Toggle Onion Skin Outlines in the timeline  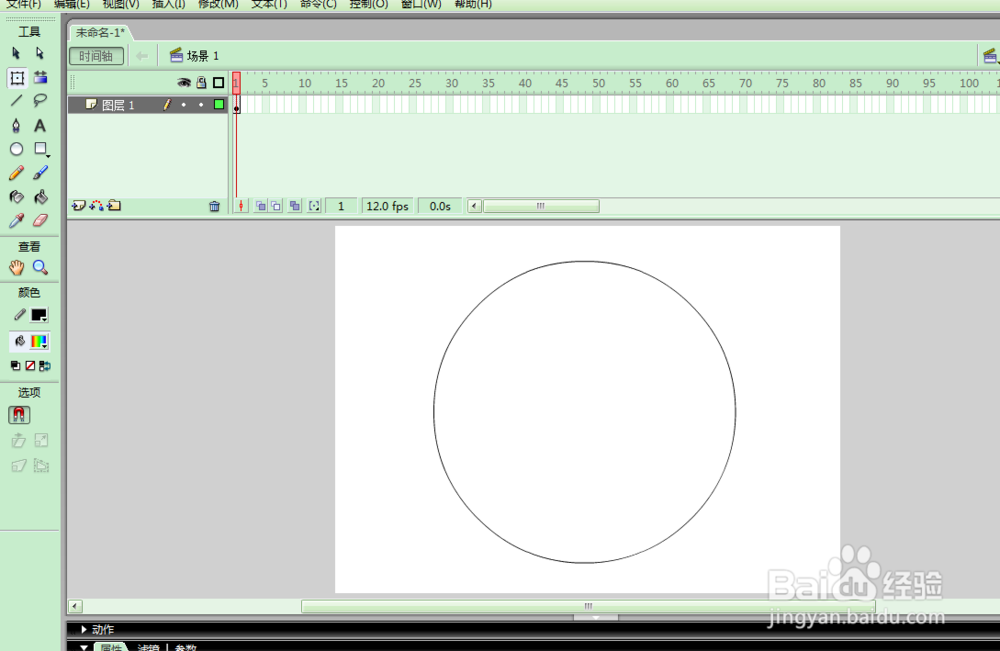(276, 206)
